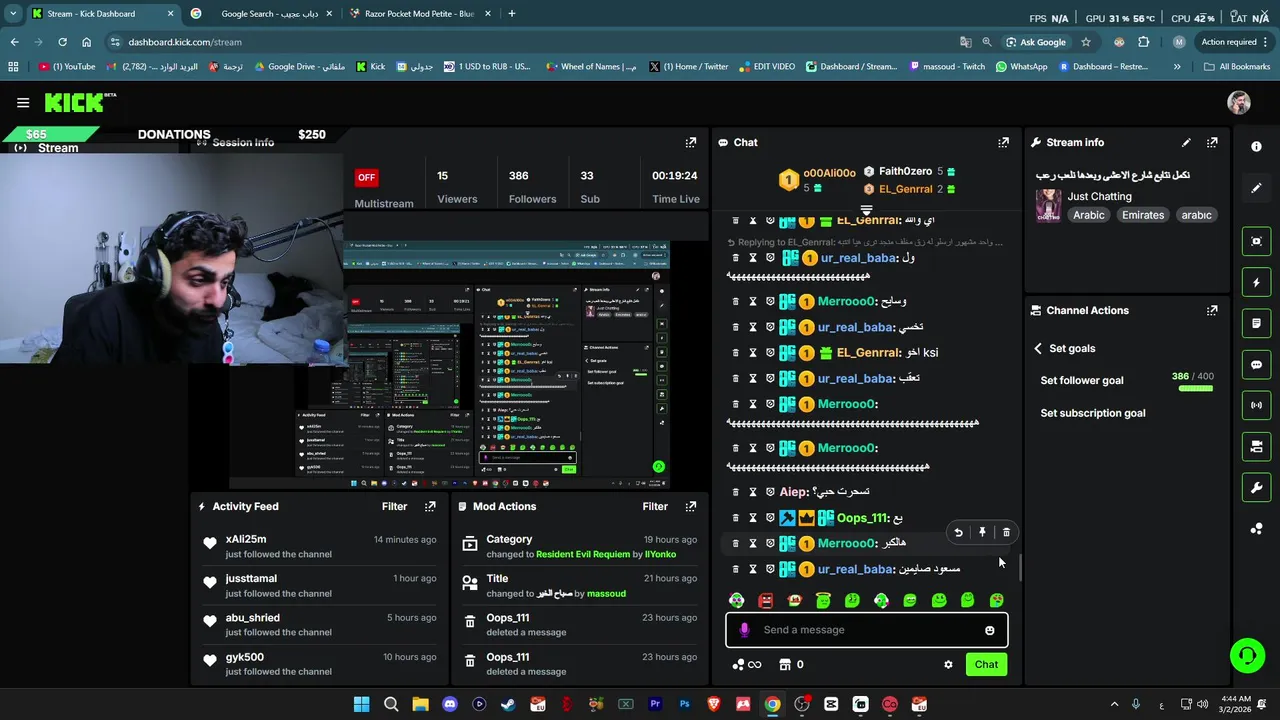Screen dimensions: 1280x720
Task: Open the YouTube bookmark
Action: (x=68, y=67)
